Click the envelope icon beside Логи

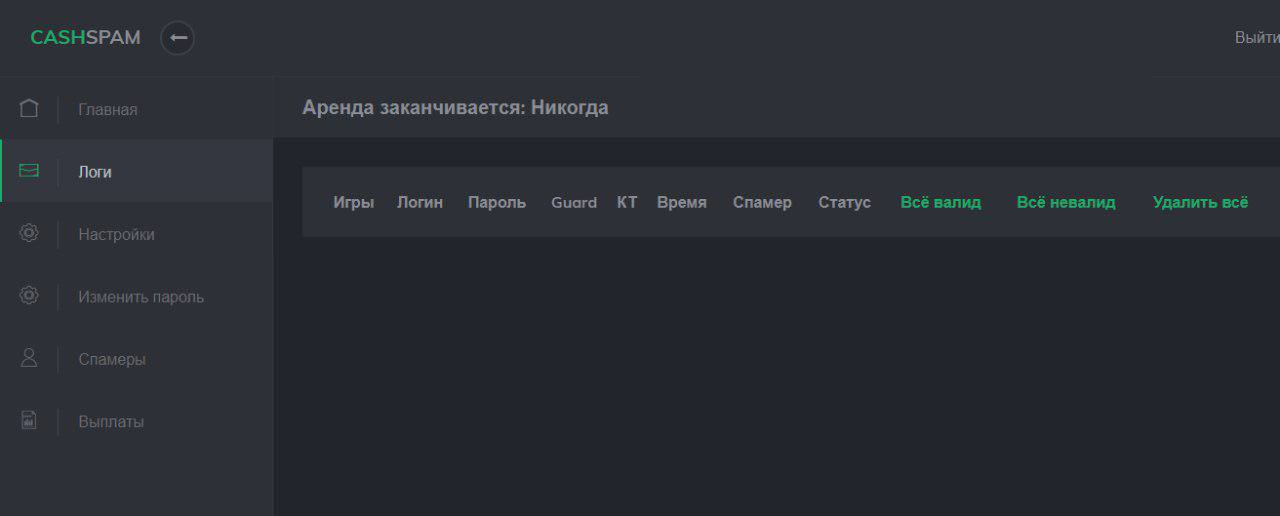[x=29, y=171]
